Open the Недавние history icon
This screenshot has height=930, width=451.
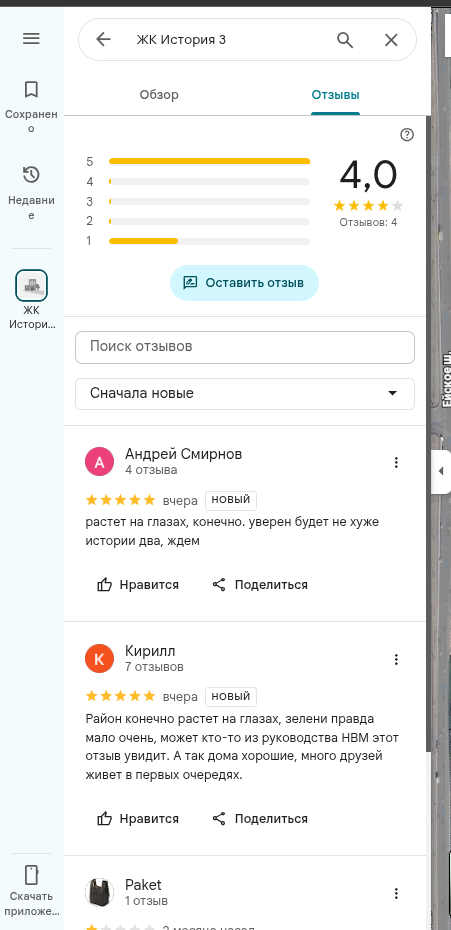[31, 174]
